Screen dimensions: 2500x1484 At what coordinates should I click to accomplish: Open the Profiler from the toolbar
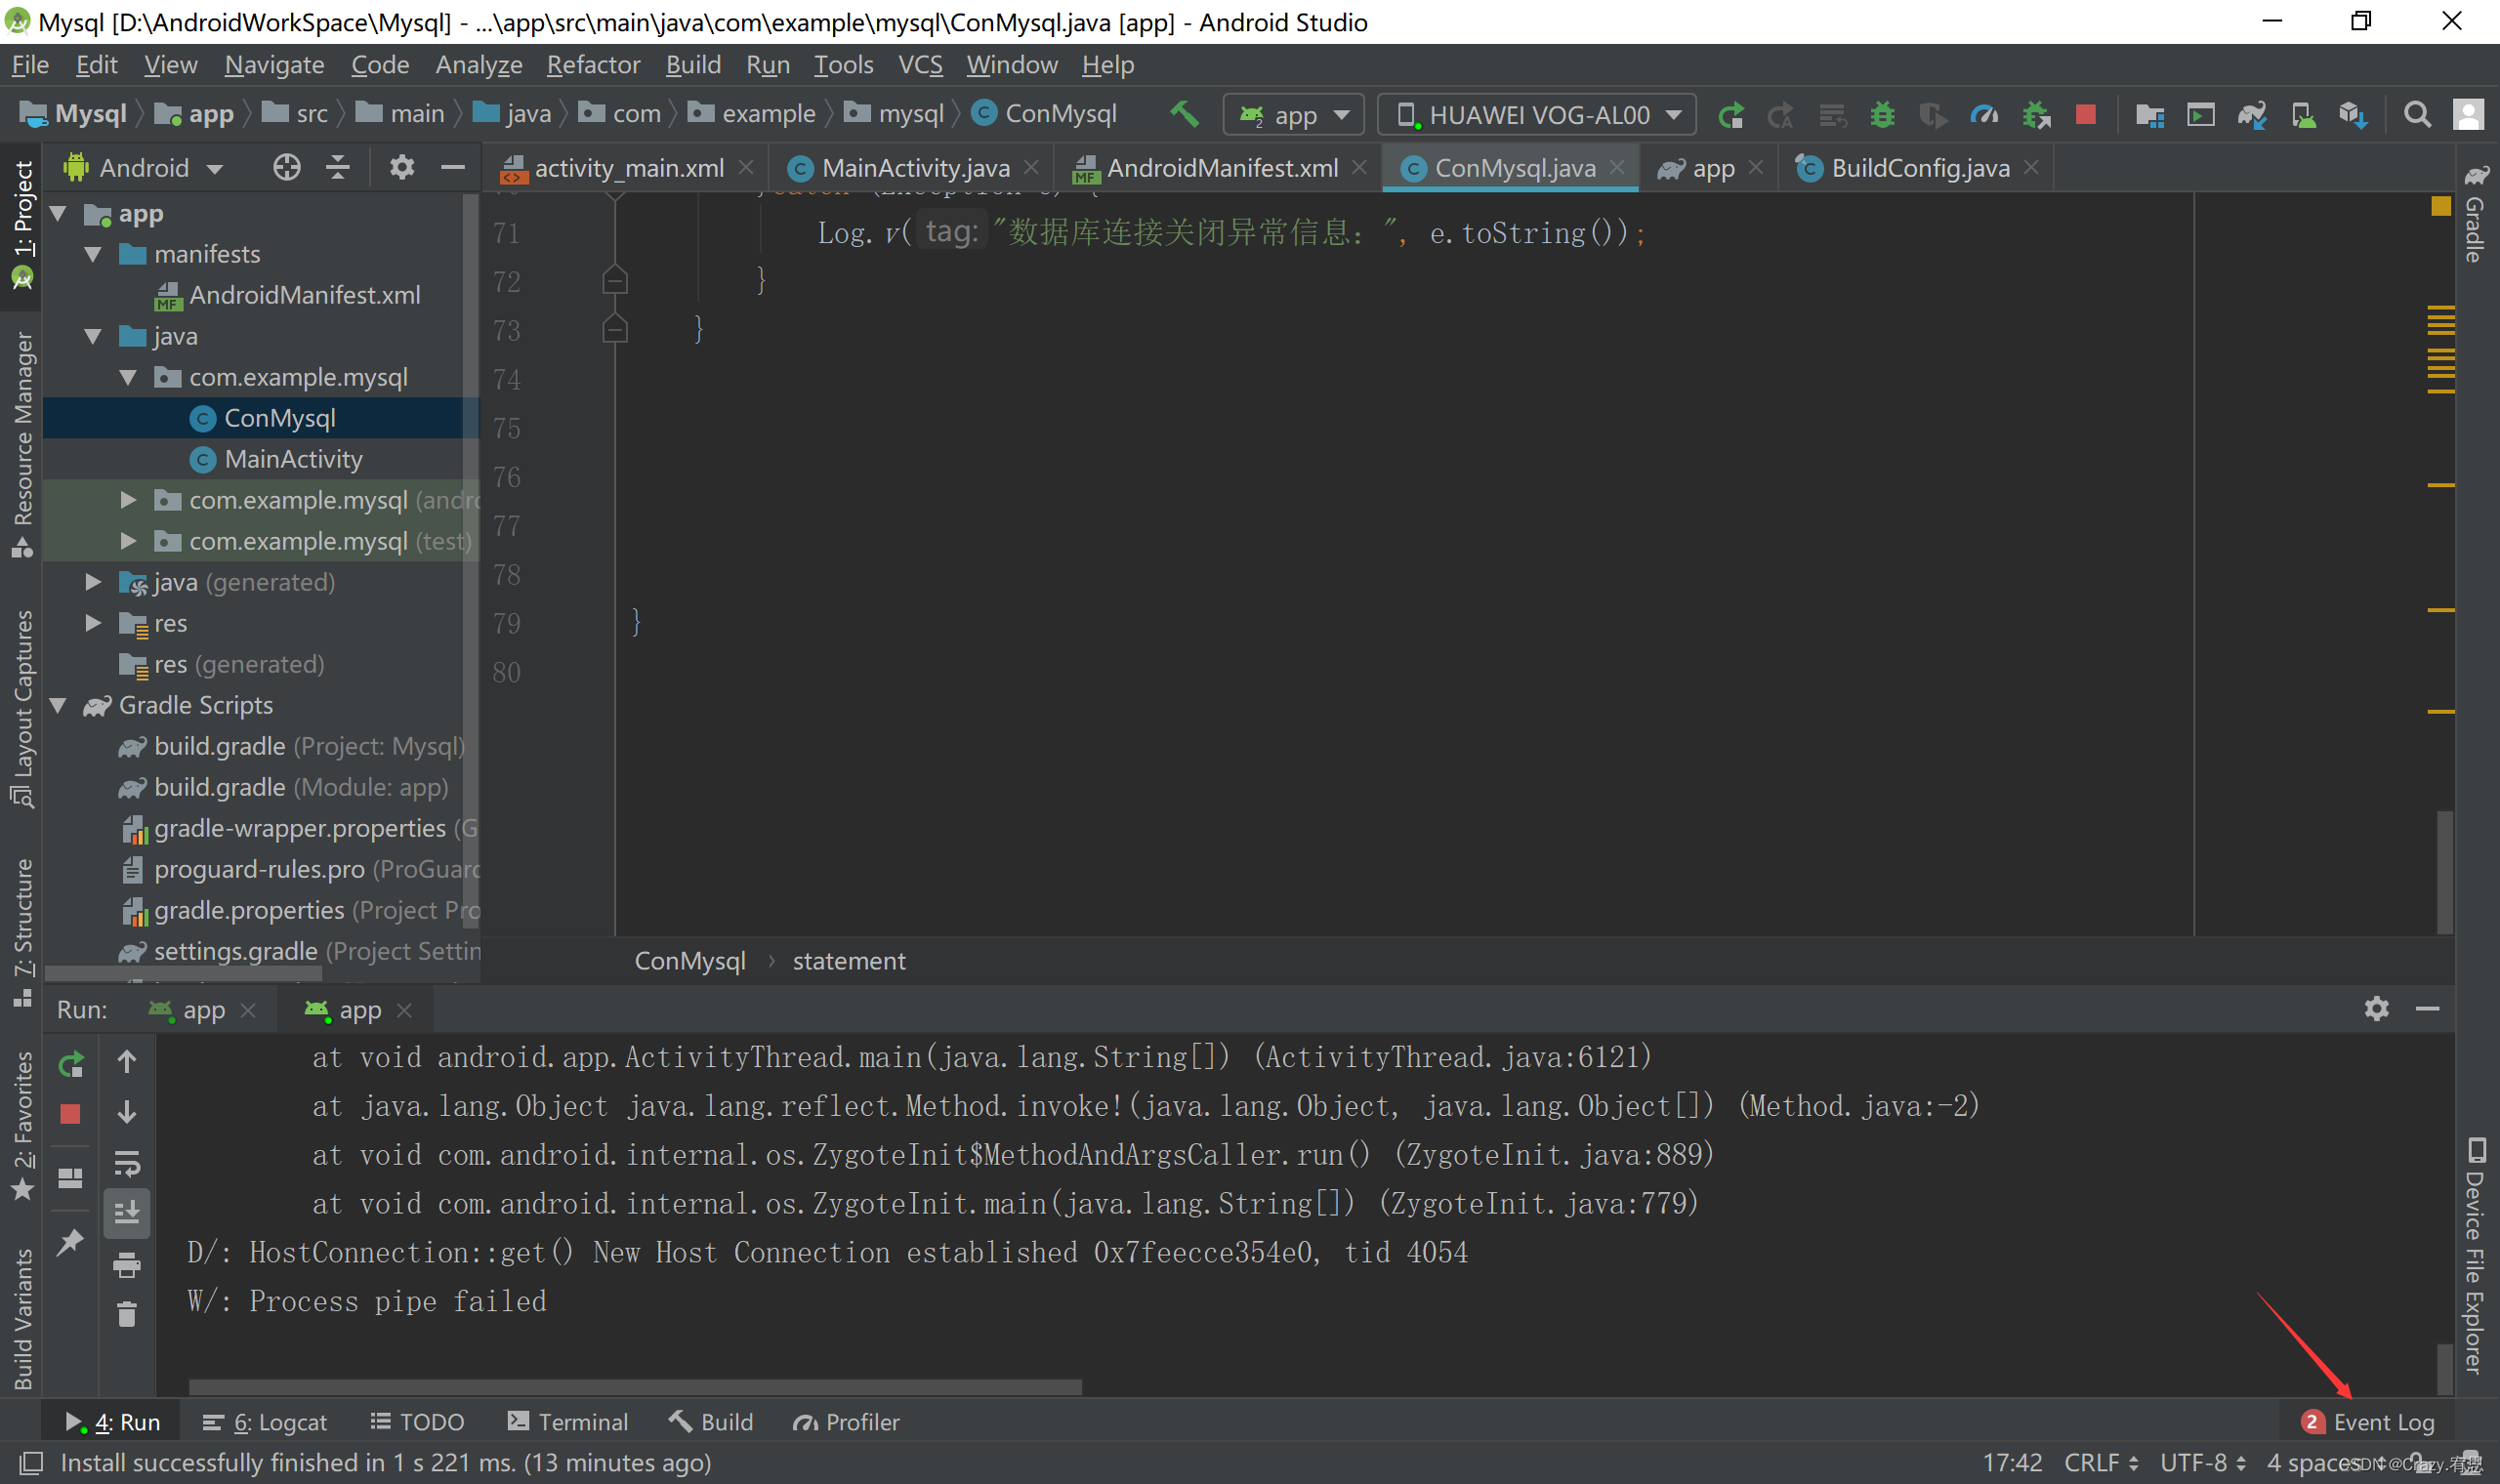coord(1985,114)
